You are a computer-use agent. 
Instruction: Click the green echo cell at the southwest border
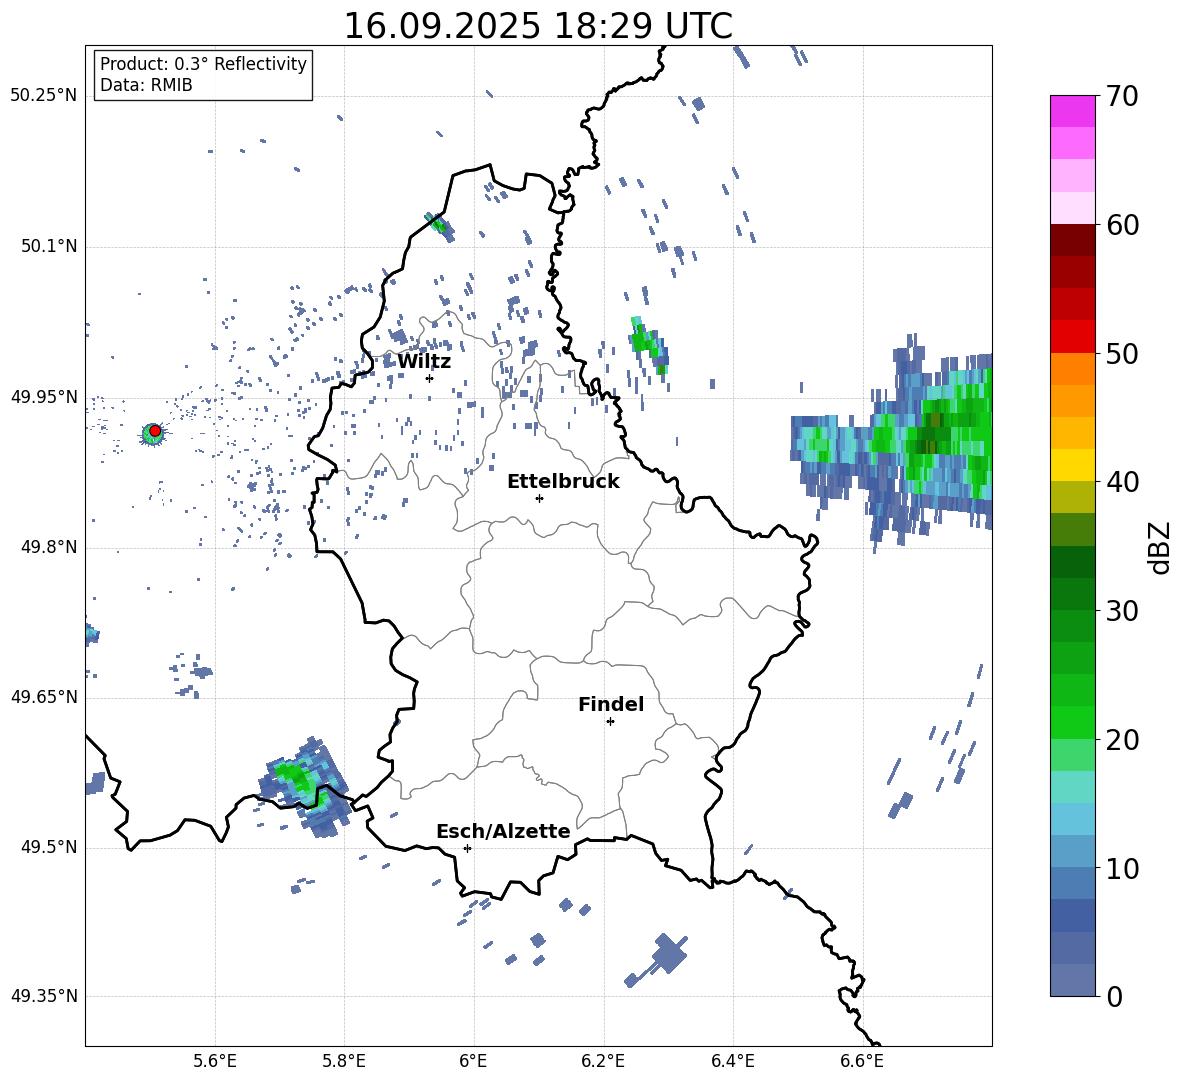[x=306, y=787]
